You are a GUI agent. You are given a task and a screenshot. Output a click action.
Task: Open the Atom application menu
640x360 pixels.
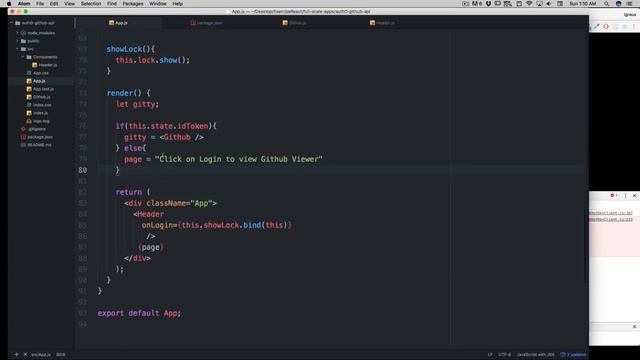(24, 4)
